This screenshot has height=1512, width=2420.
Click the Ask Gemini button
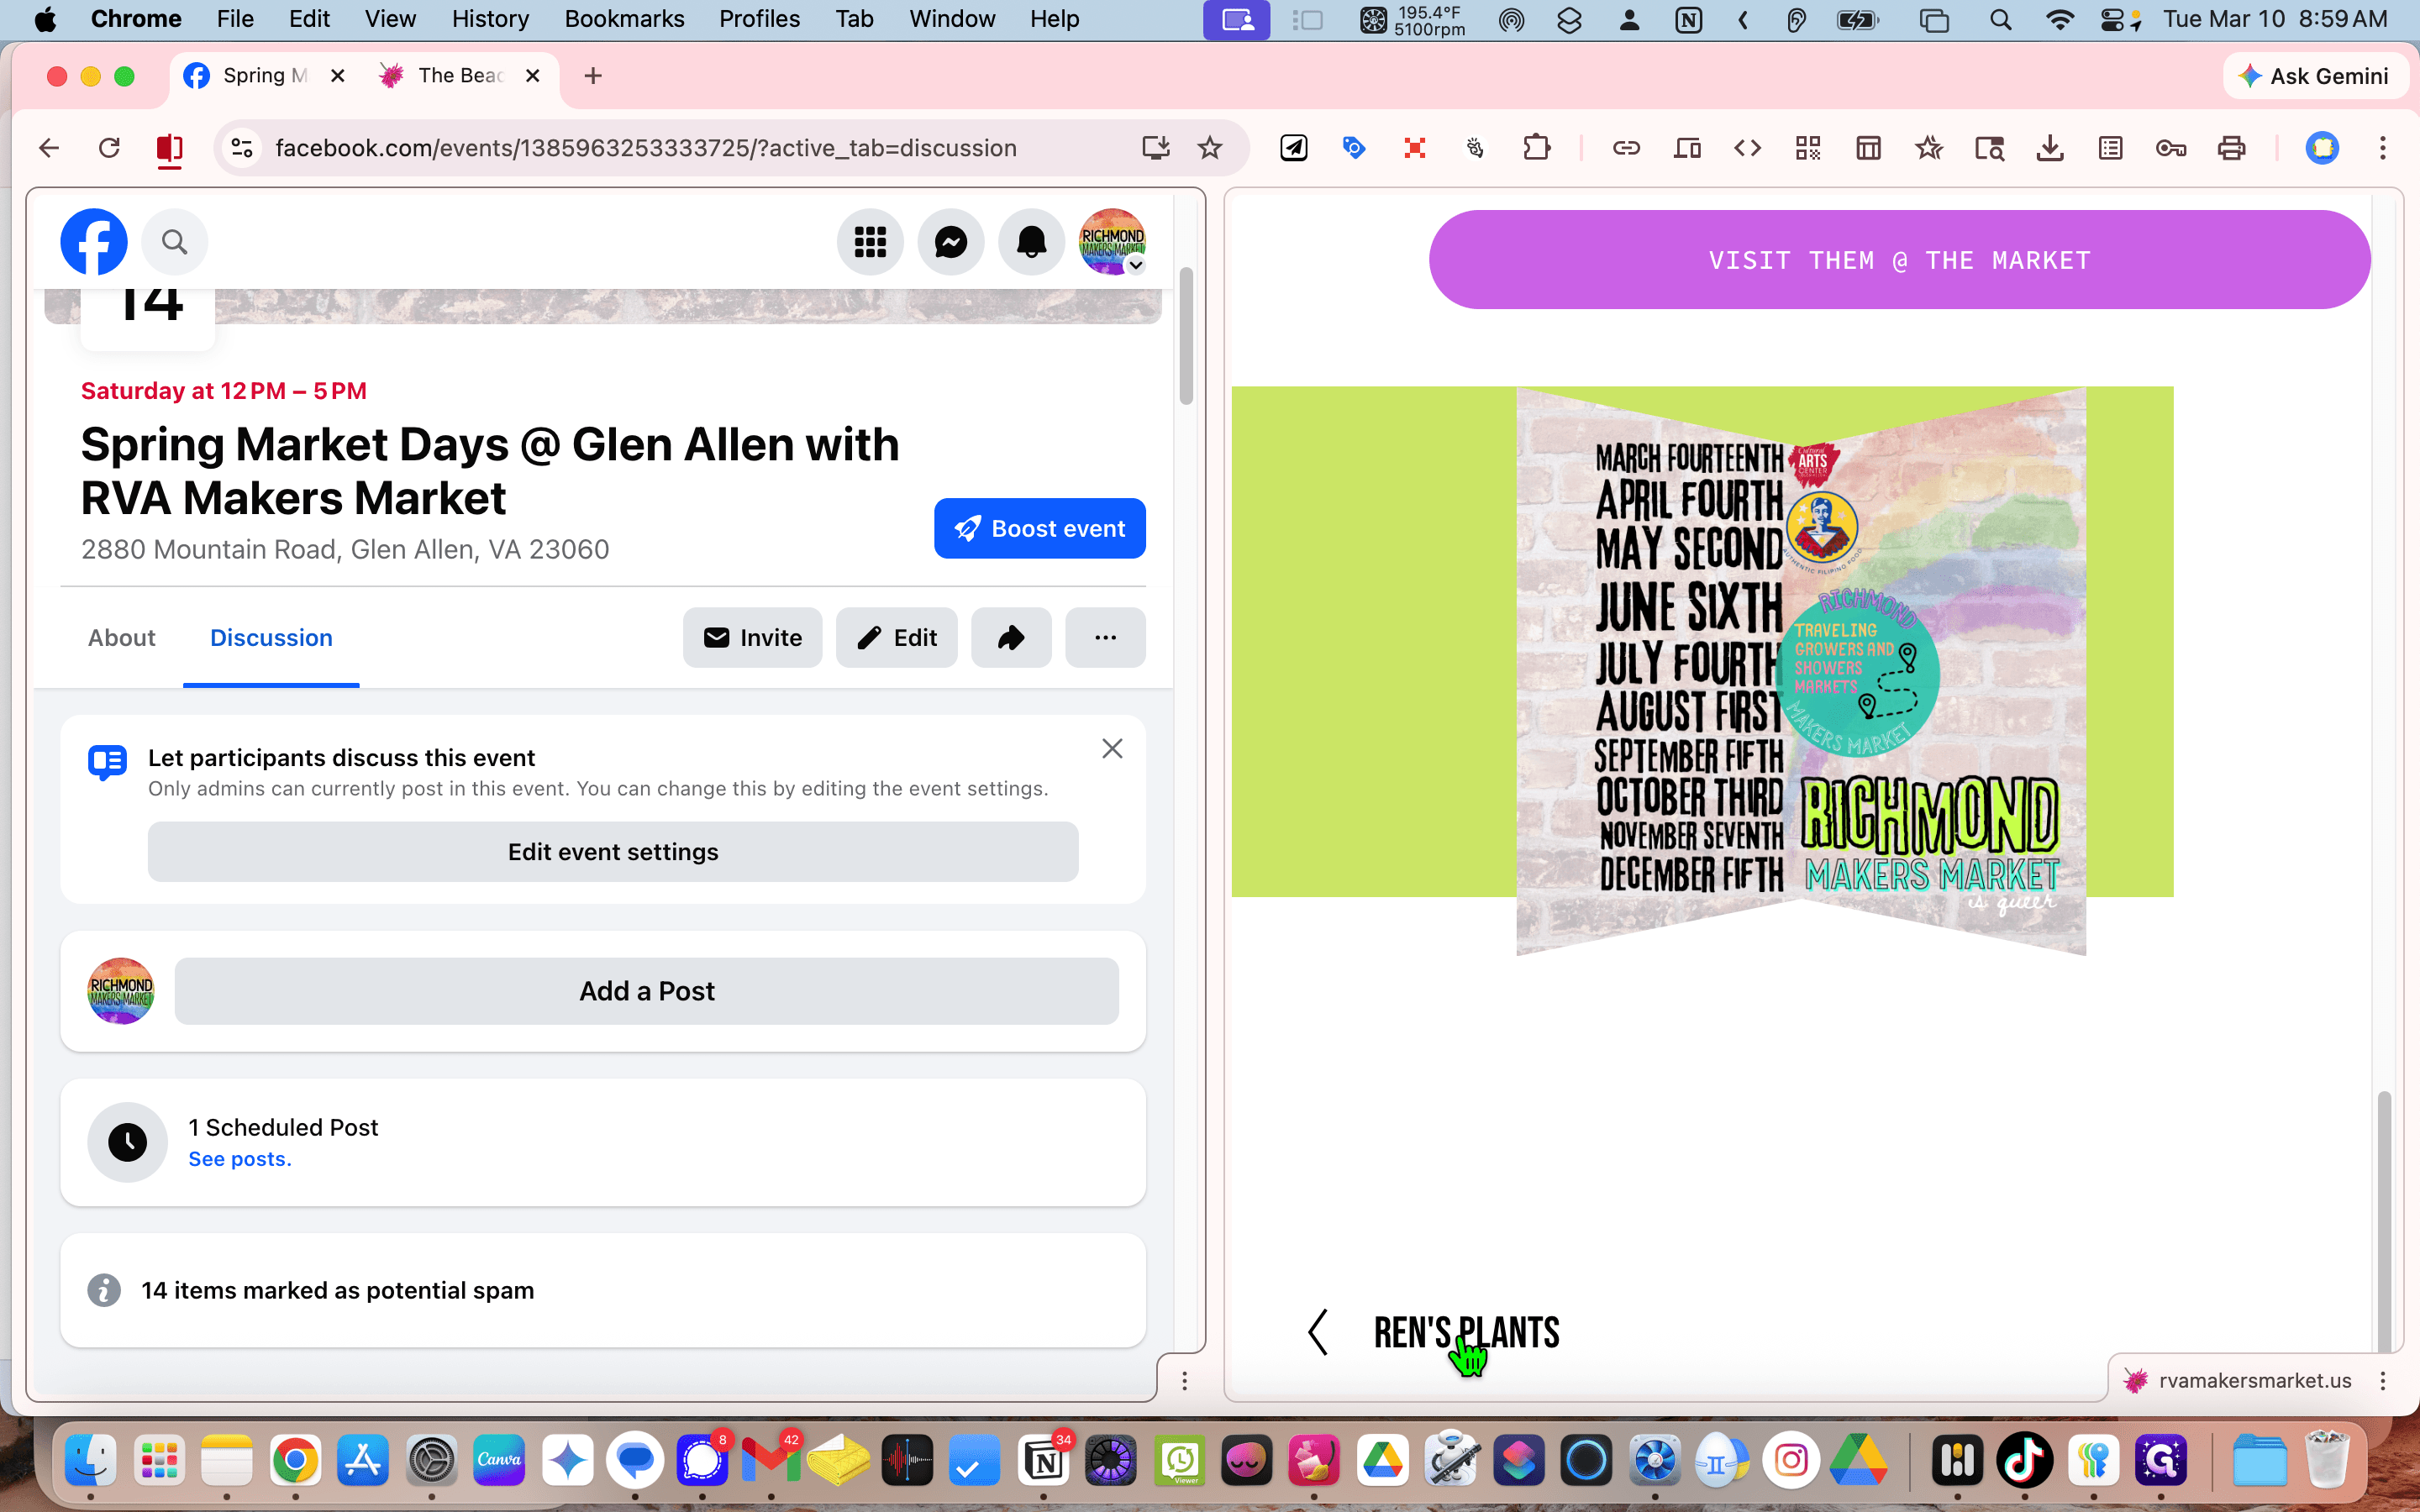pyautogui.click(x=2315, y=76)
